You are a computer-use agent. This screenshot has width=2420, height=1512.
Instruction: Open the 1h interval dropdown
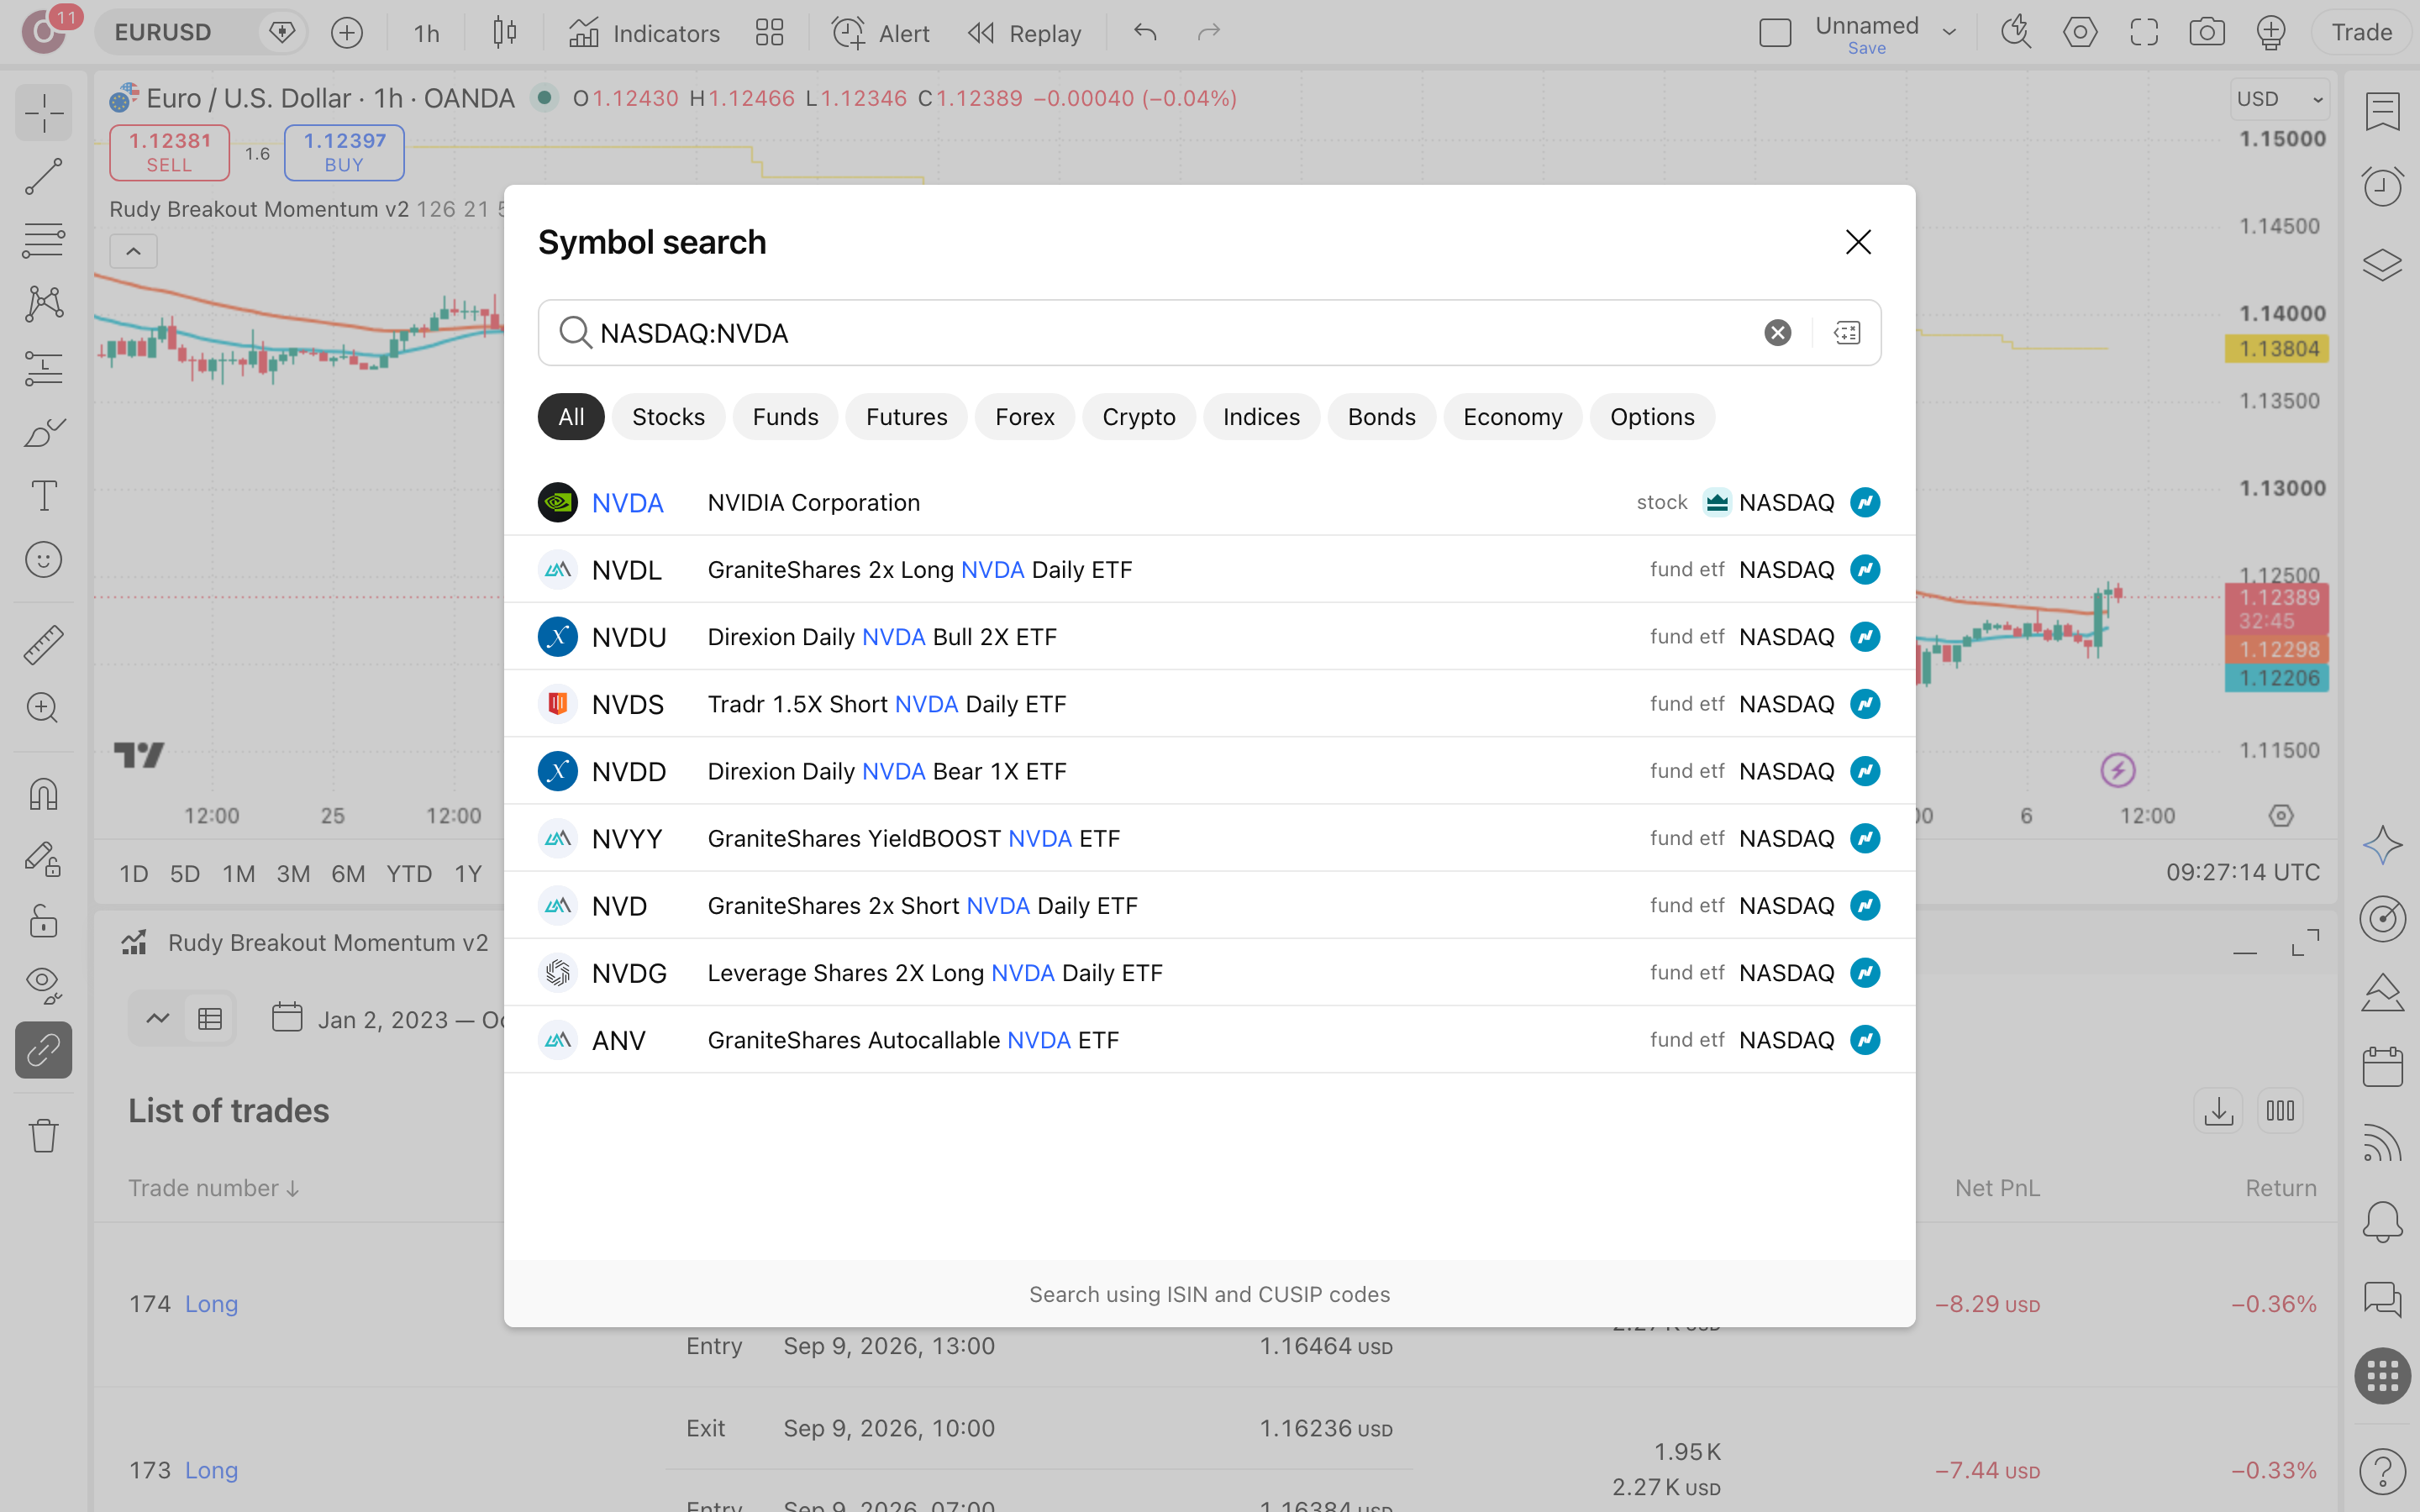tap(426, 33)
